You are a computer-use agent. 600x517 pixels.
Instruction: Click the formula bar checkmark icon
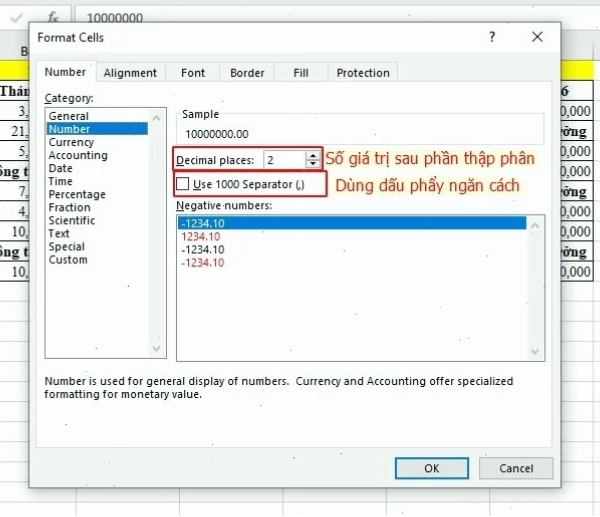tap(16, 18)
